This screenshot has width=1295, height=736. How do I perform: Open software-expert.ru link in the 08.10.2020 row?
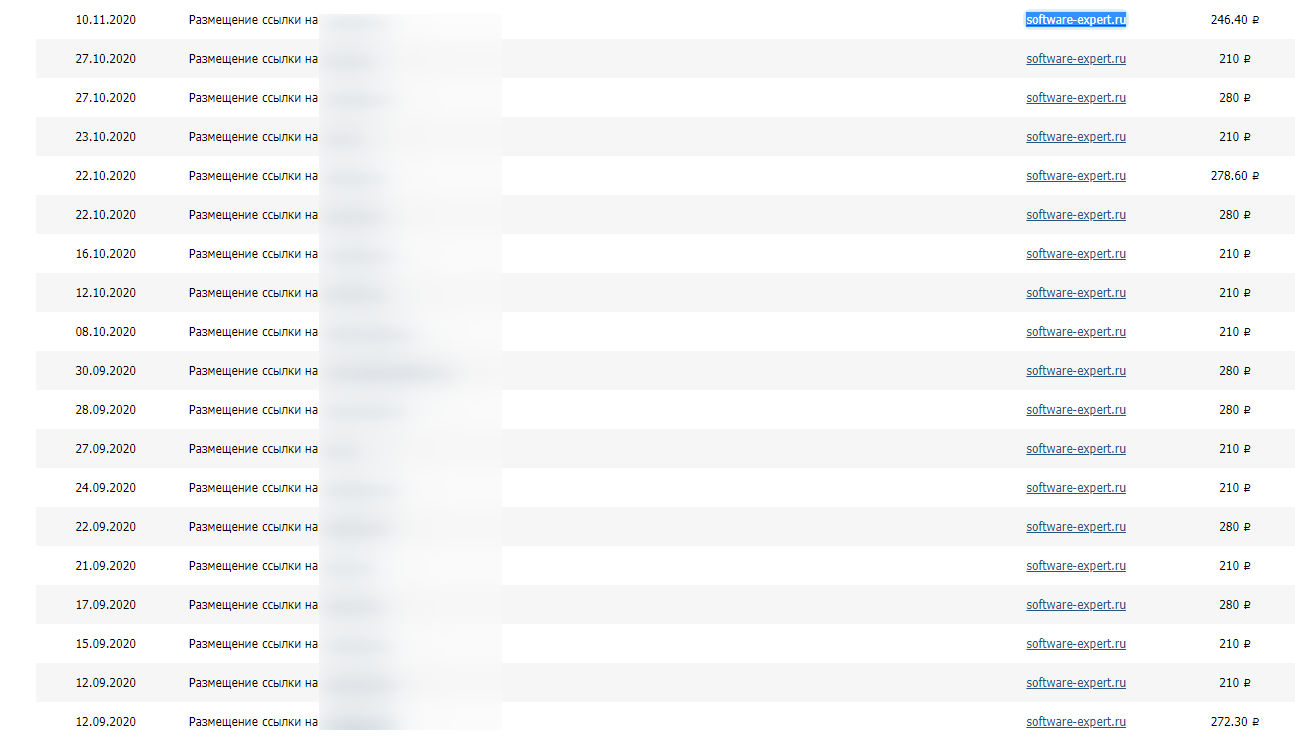(1076, 332)
